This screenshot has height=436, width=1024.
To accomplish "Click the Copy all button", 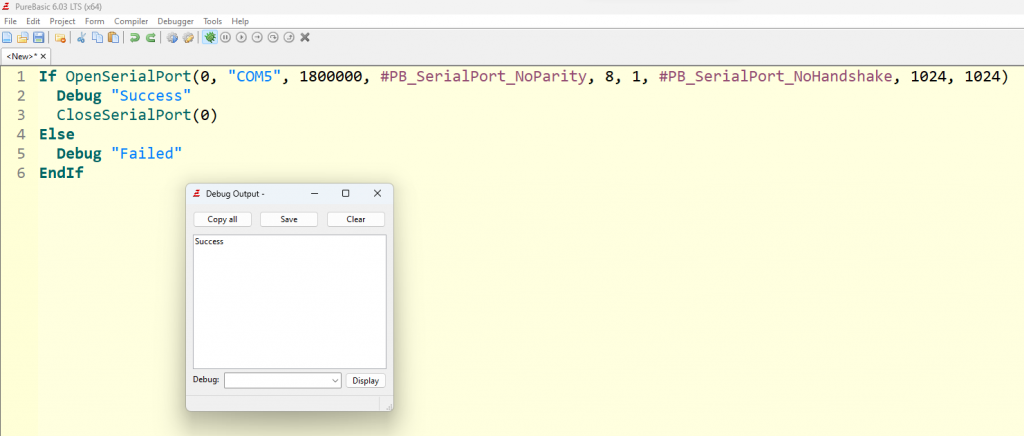I will (222, 219).
